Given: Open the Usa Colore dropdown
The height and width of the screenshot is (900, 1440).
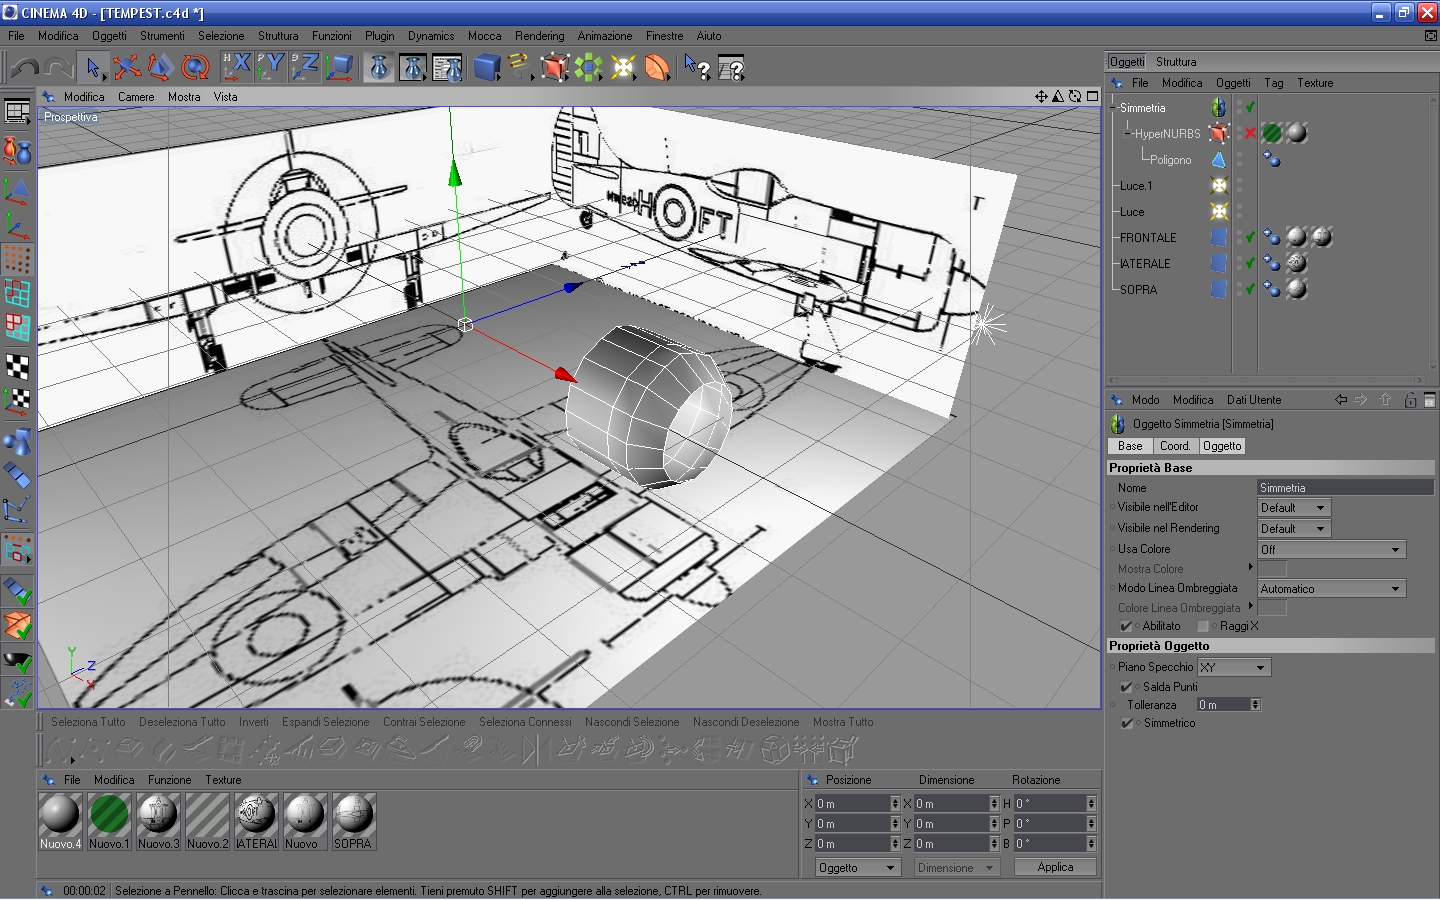Looking at the screenshot, I should (1332, 550).
